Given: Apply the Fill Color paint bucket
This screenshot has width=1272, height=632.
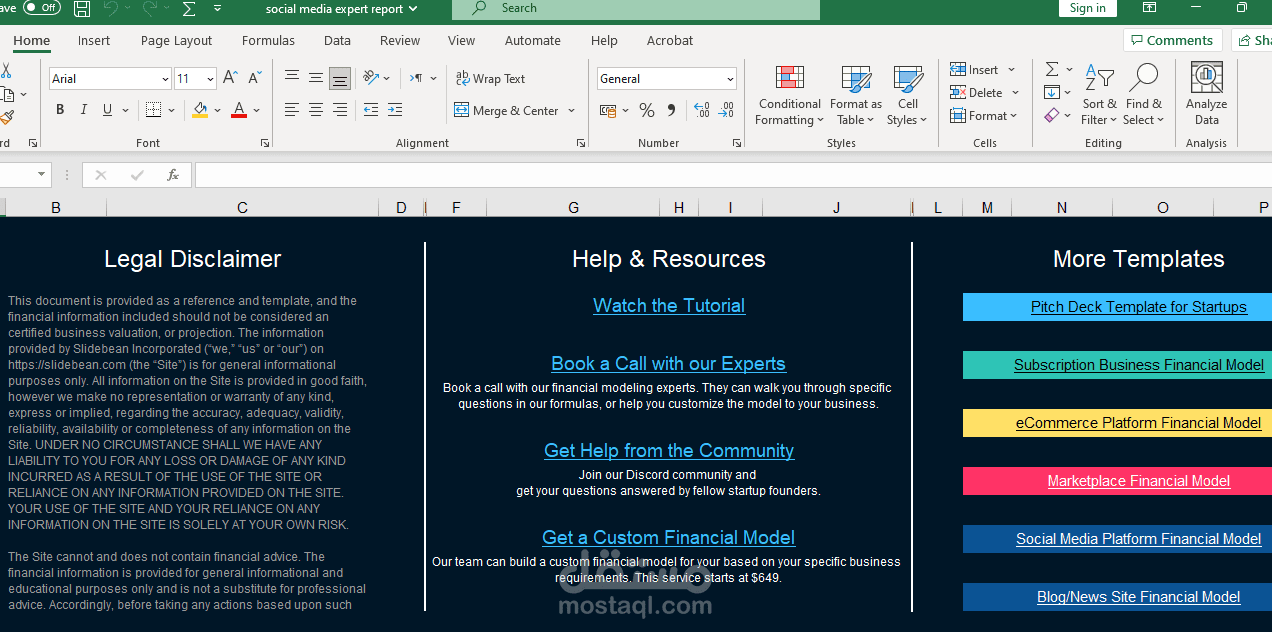Looking at the screenshot, I should [200, 110].
